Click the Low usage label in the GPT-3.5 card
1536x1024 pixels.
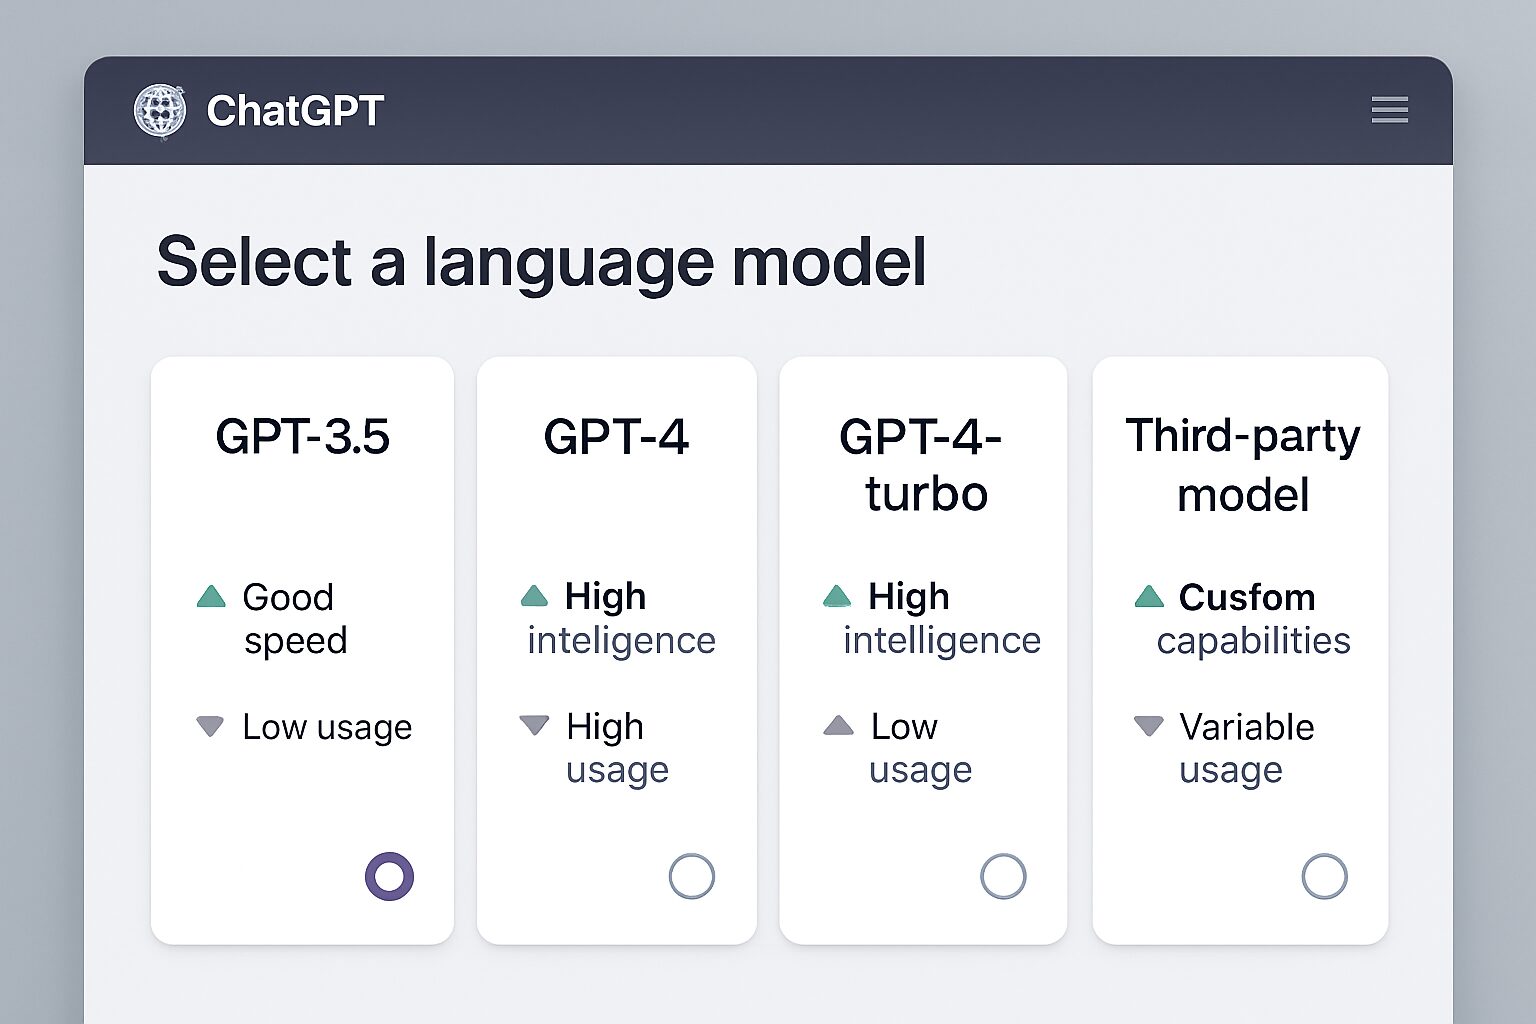click(327, 728)
